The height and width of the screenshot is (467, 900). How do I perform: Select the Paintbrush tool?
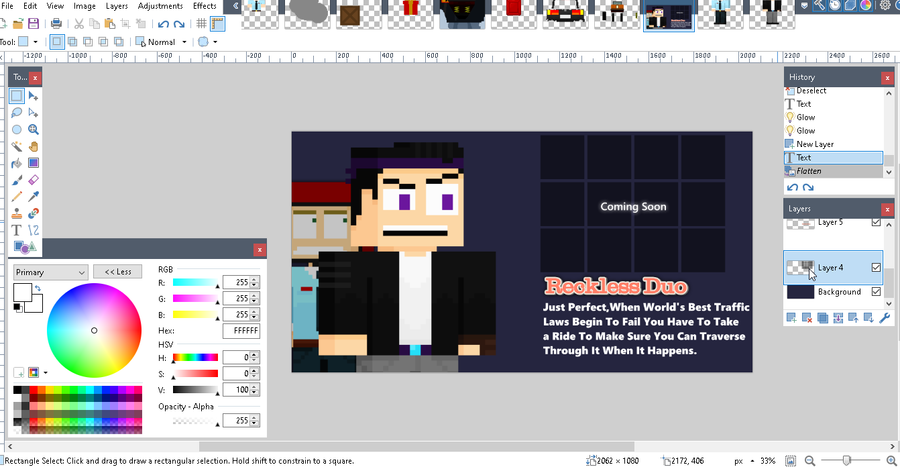click(x=17, y=180)
